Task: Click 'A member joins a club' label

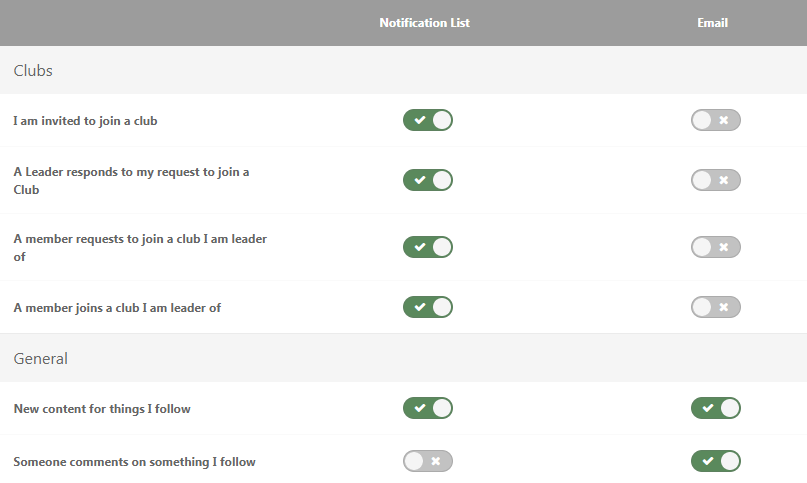Action: [117, 308]
